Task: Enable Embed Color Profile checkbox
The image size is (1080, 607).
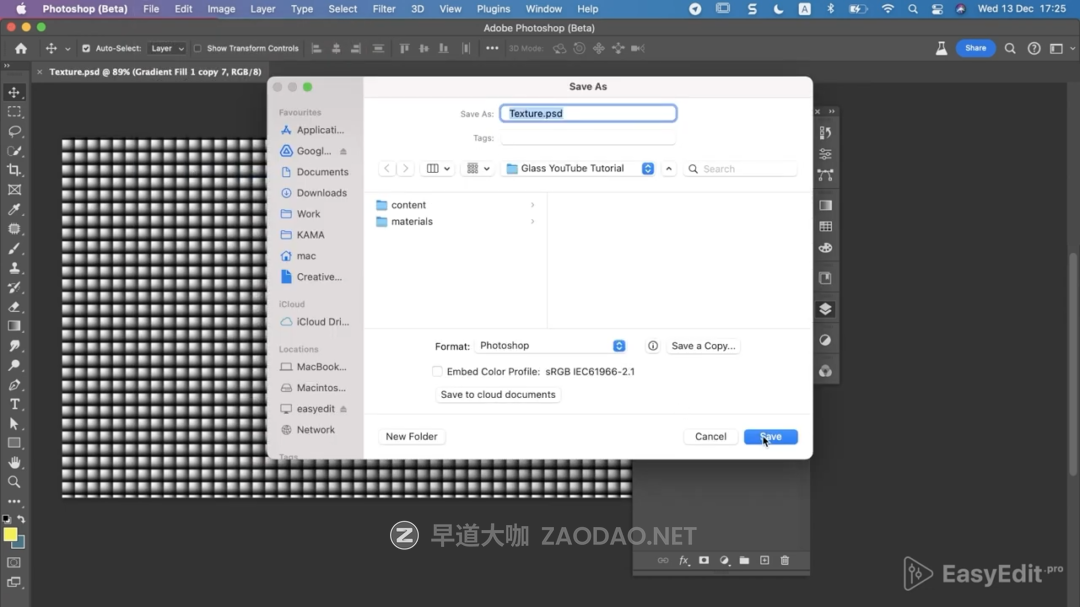Action: coord(437,372)
